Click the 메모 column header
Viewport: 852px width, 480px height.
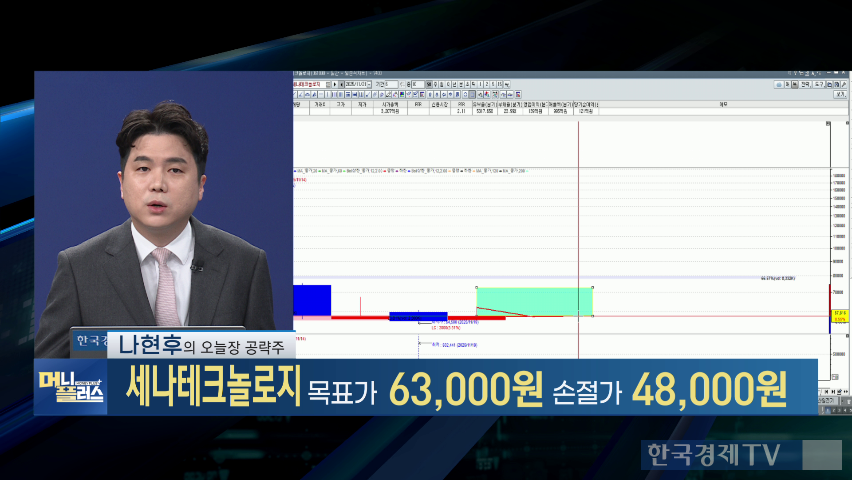pos(722,103)
